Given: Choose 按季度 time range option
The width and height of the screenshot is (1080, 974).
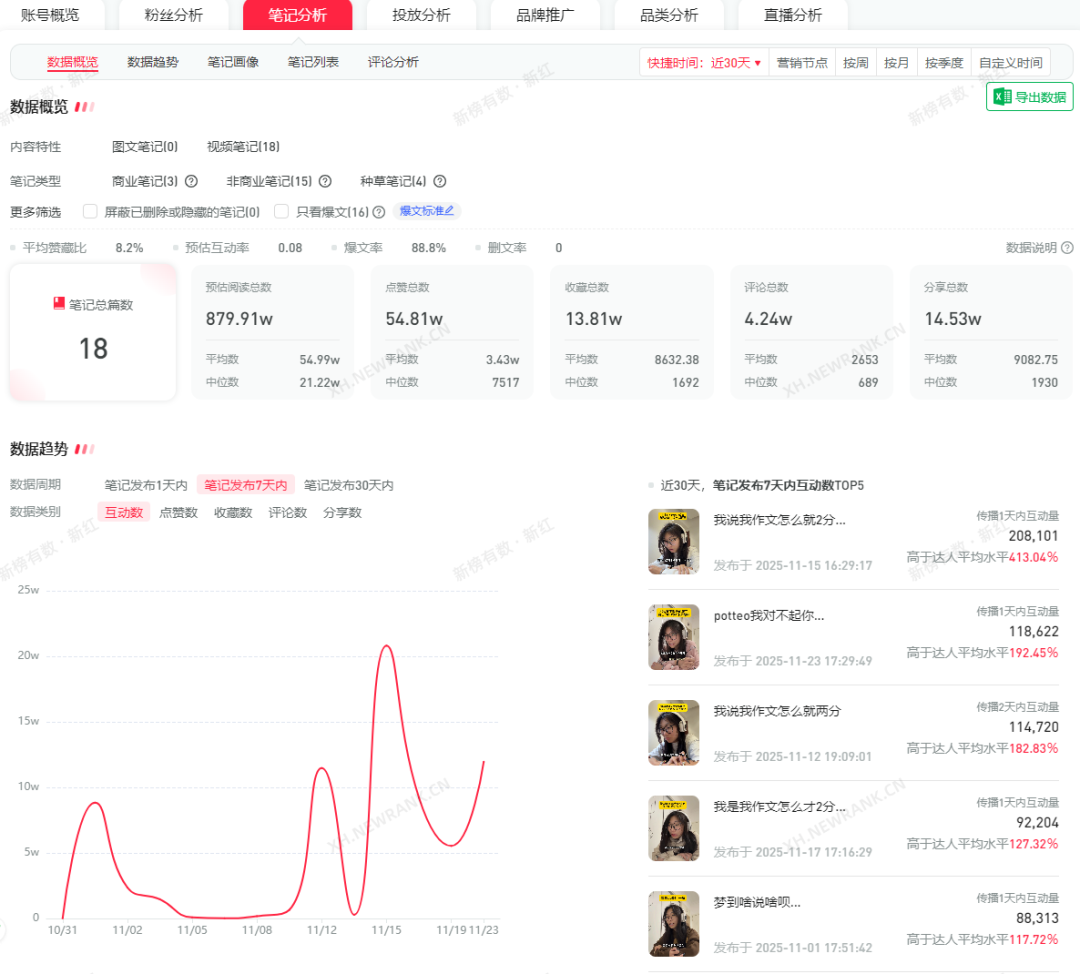Looking at the screenshot, I should 944,63.
